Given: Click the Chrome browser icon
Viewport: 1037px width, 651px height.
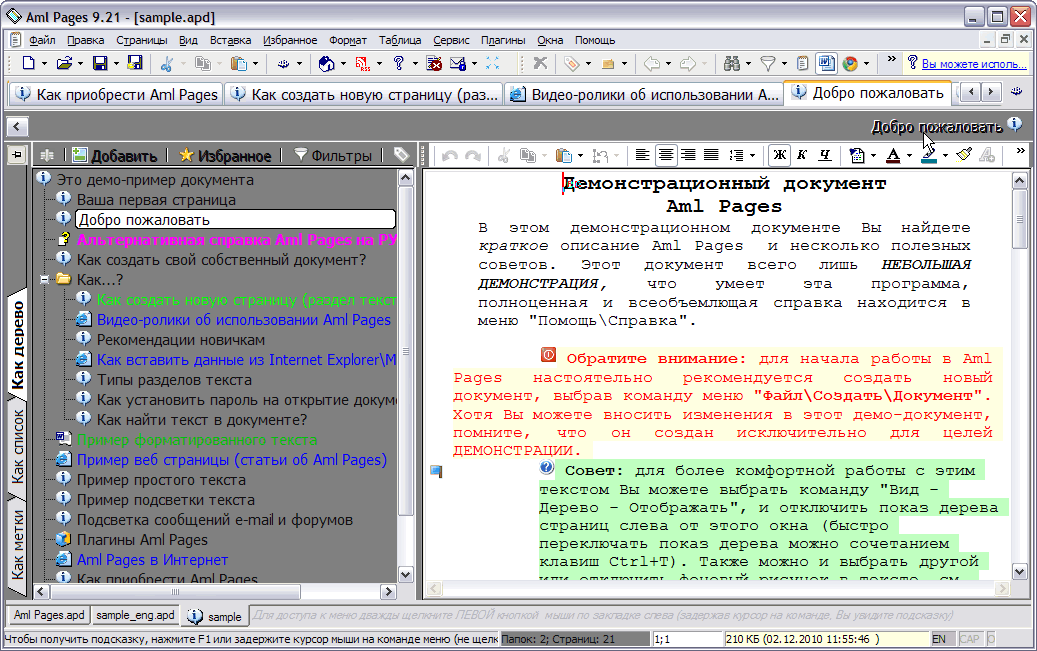Looking at the screenshot, I should pyautogui.click(x=850, y=64).
